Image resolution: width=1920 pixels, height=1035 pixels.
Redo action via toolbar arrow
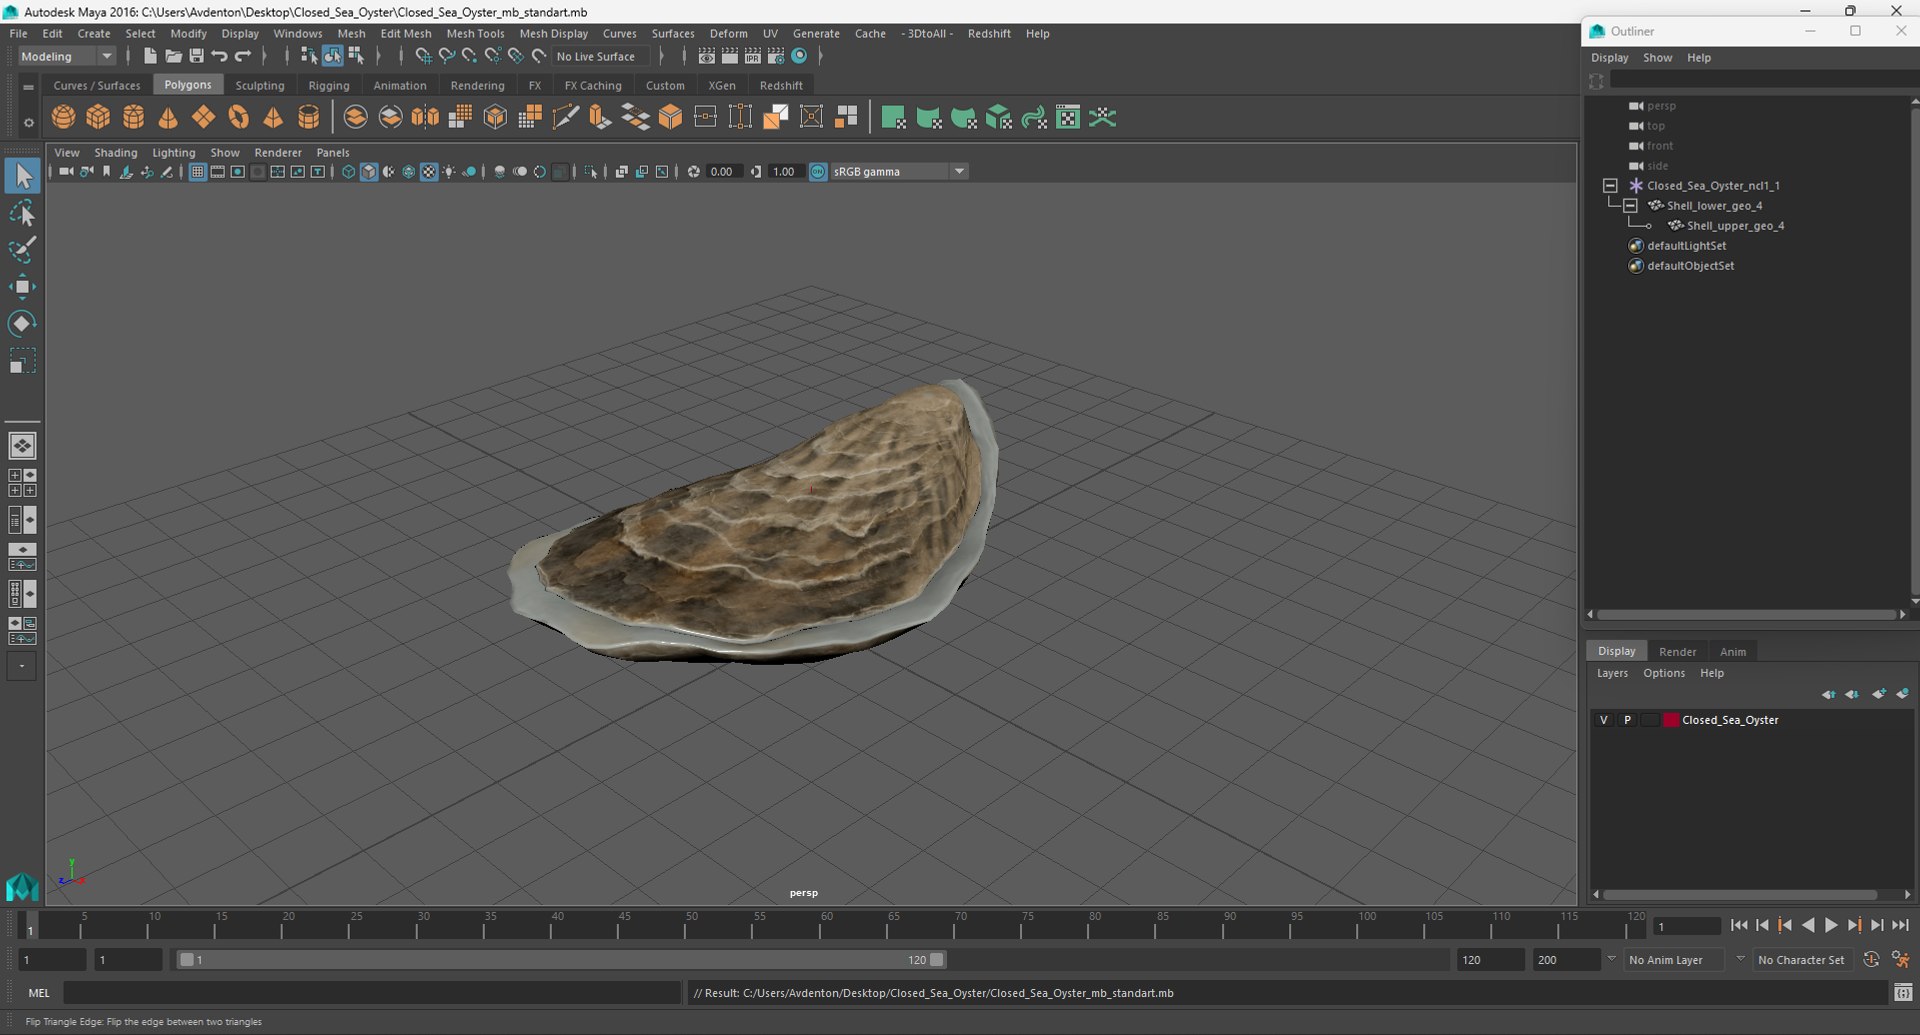(243, 56)
